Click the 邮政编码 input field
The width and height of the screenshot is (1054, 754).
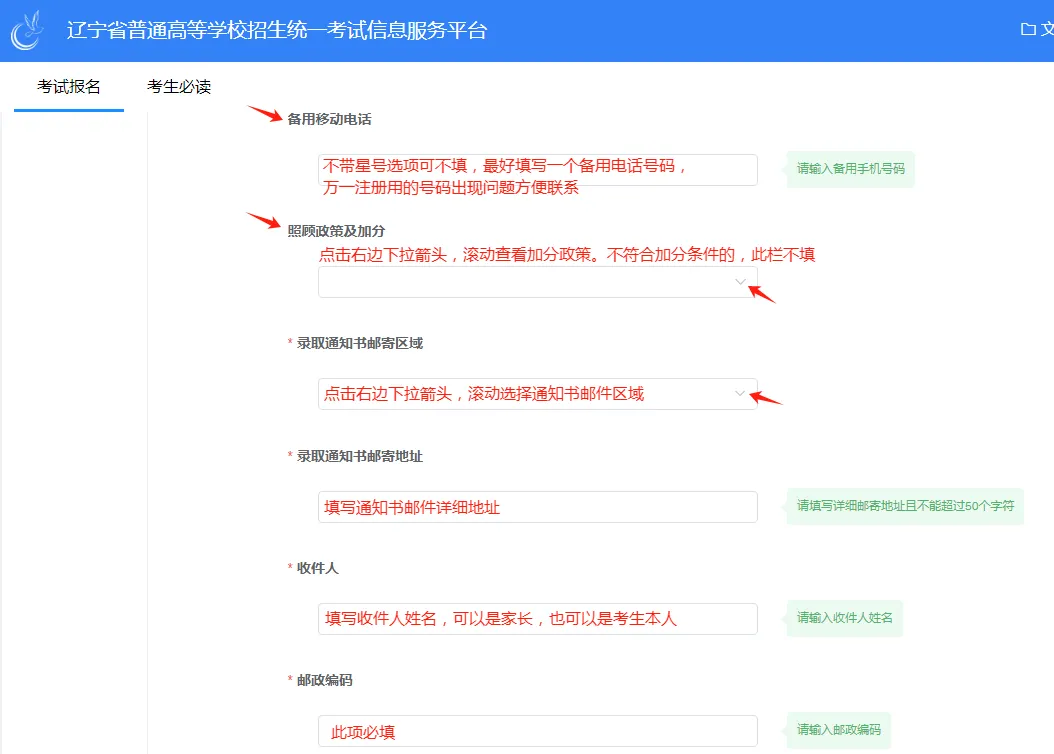point(538,731)
